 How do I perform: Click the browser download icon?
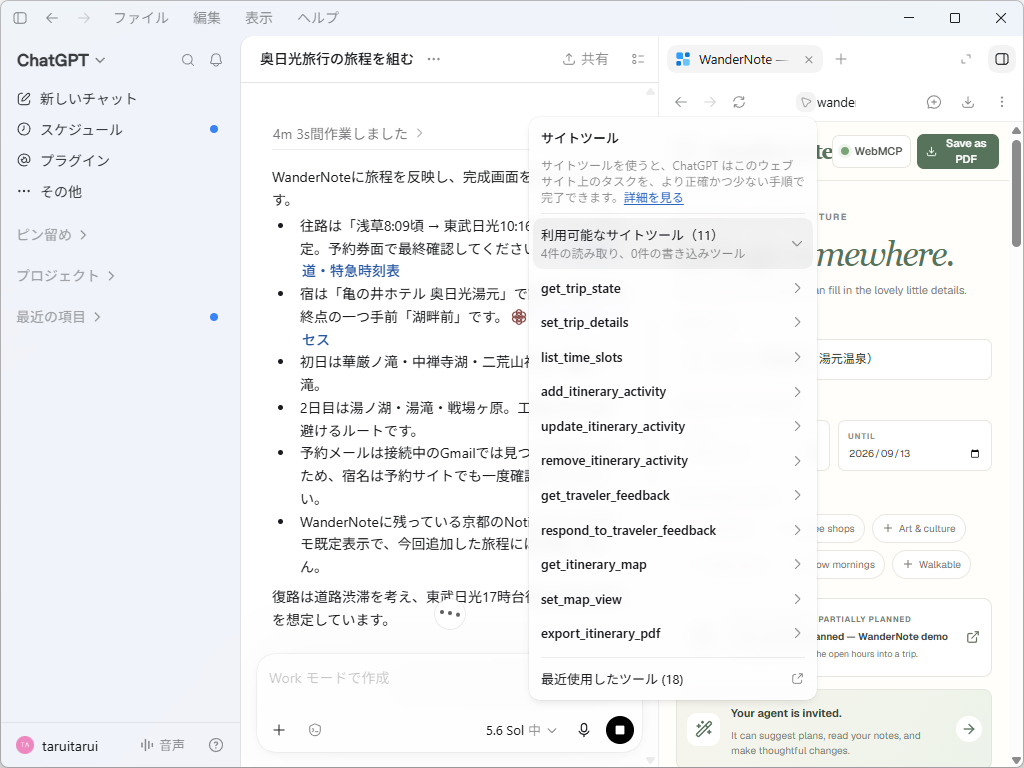(x=968, y=102)
